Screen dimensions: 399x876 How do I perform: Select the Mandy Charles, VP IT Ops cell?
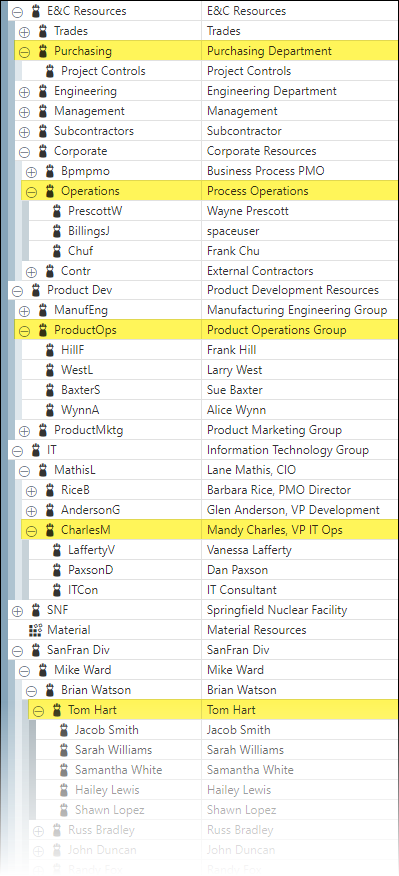point(300,530)
